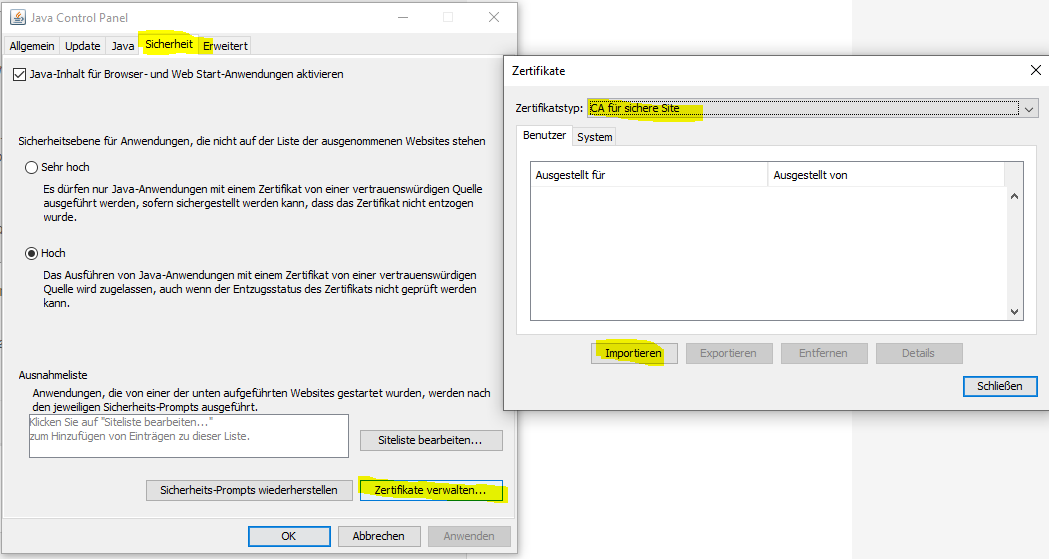Click the Ausgestellt von column header
Viewport: 1049px width, 559px height.
pos(886,175)
